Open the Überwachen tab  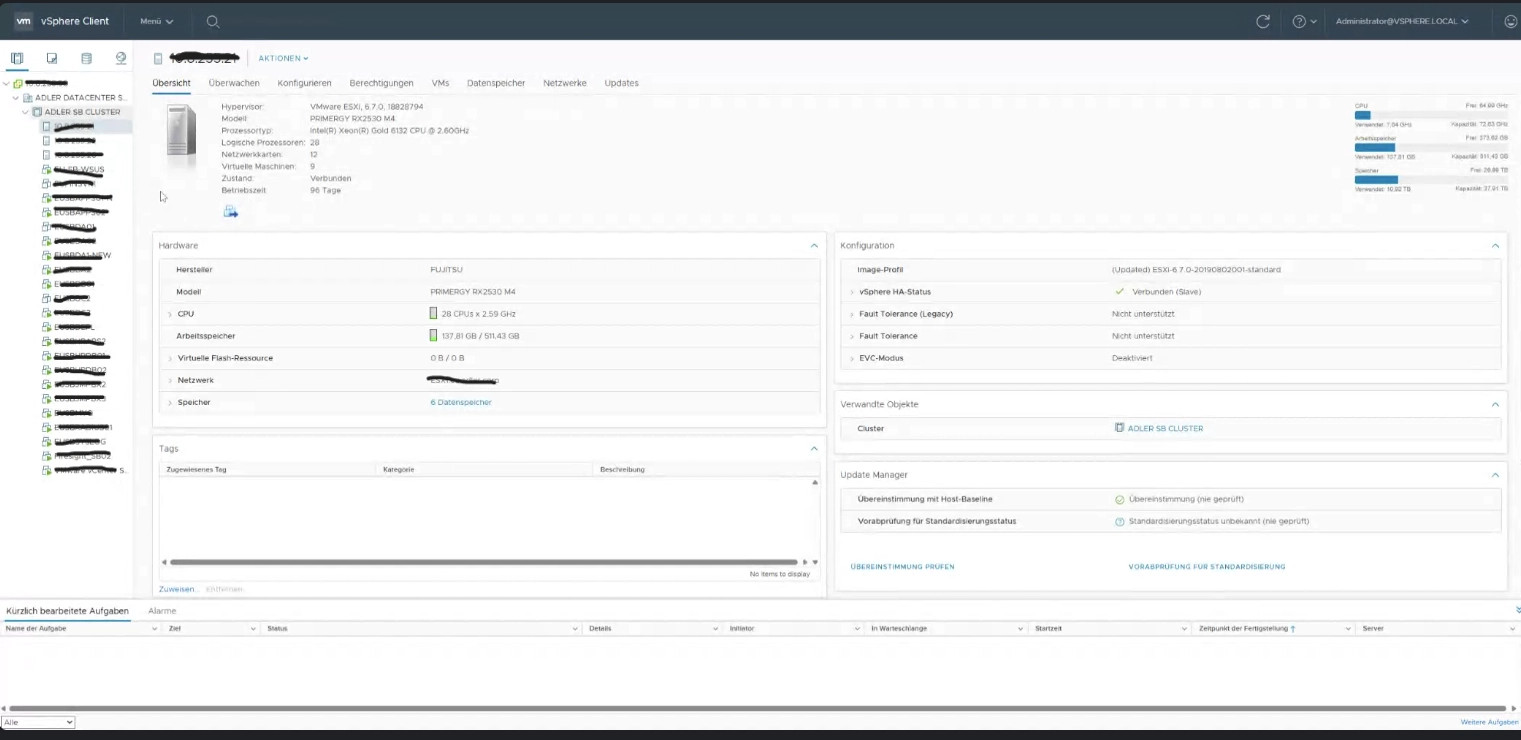coord(234,83)
